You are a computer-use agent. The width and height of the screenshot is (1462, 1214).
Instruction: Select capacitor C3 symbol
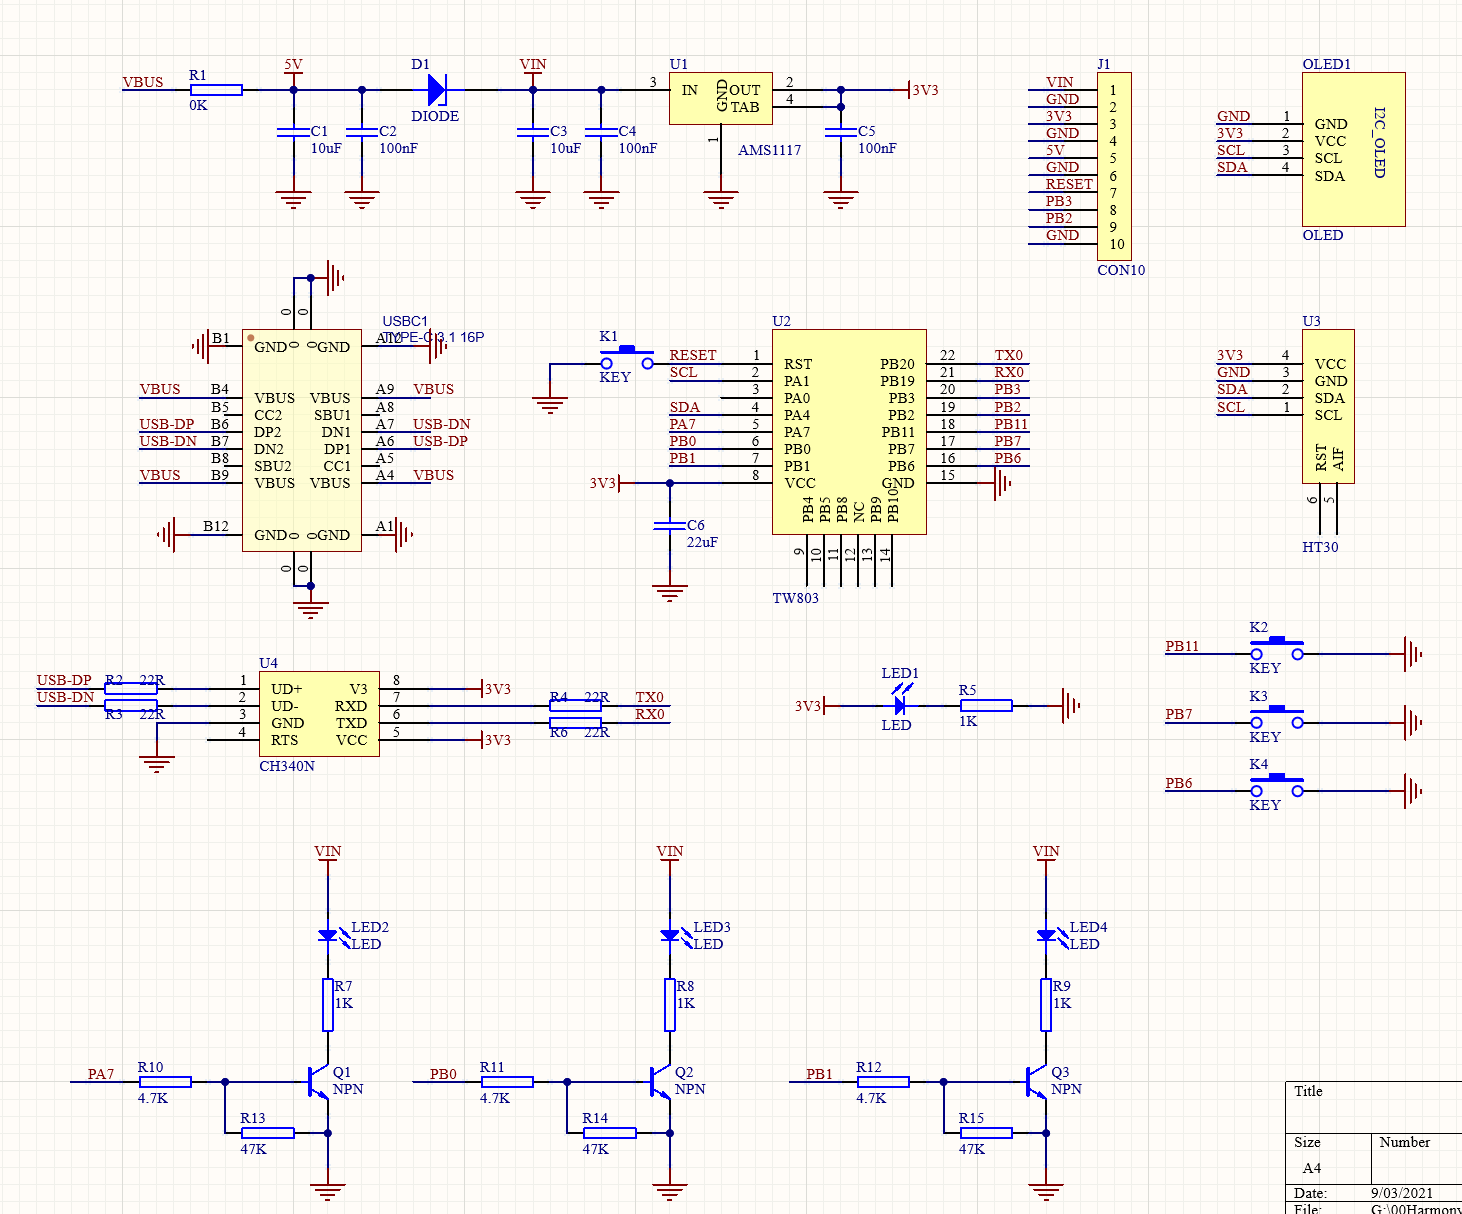tap(533, 131)
